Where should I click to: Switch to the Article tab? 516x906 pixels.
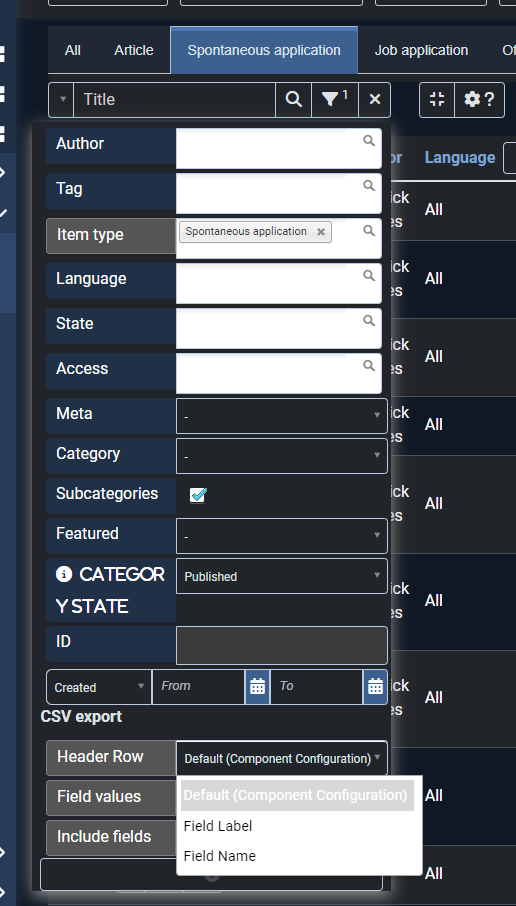tap(133, 50)
